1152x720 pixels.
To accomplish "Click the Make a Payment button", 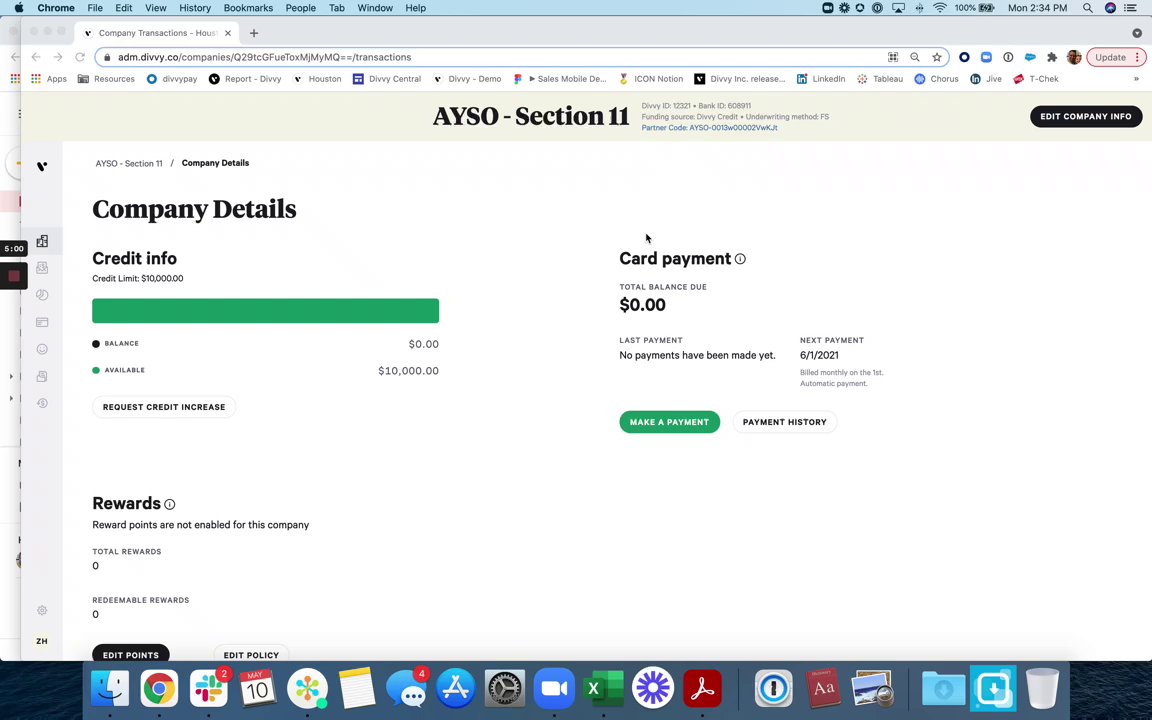I will (669, 422).
